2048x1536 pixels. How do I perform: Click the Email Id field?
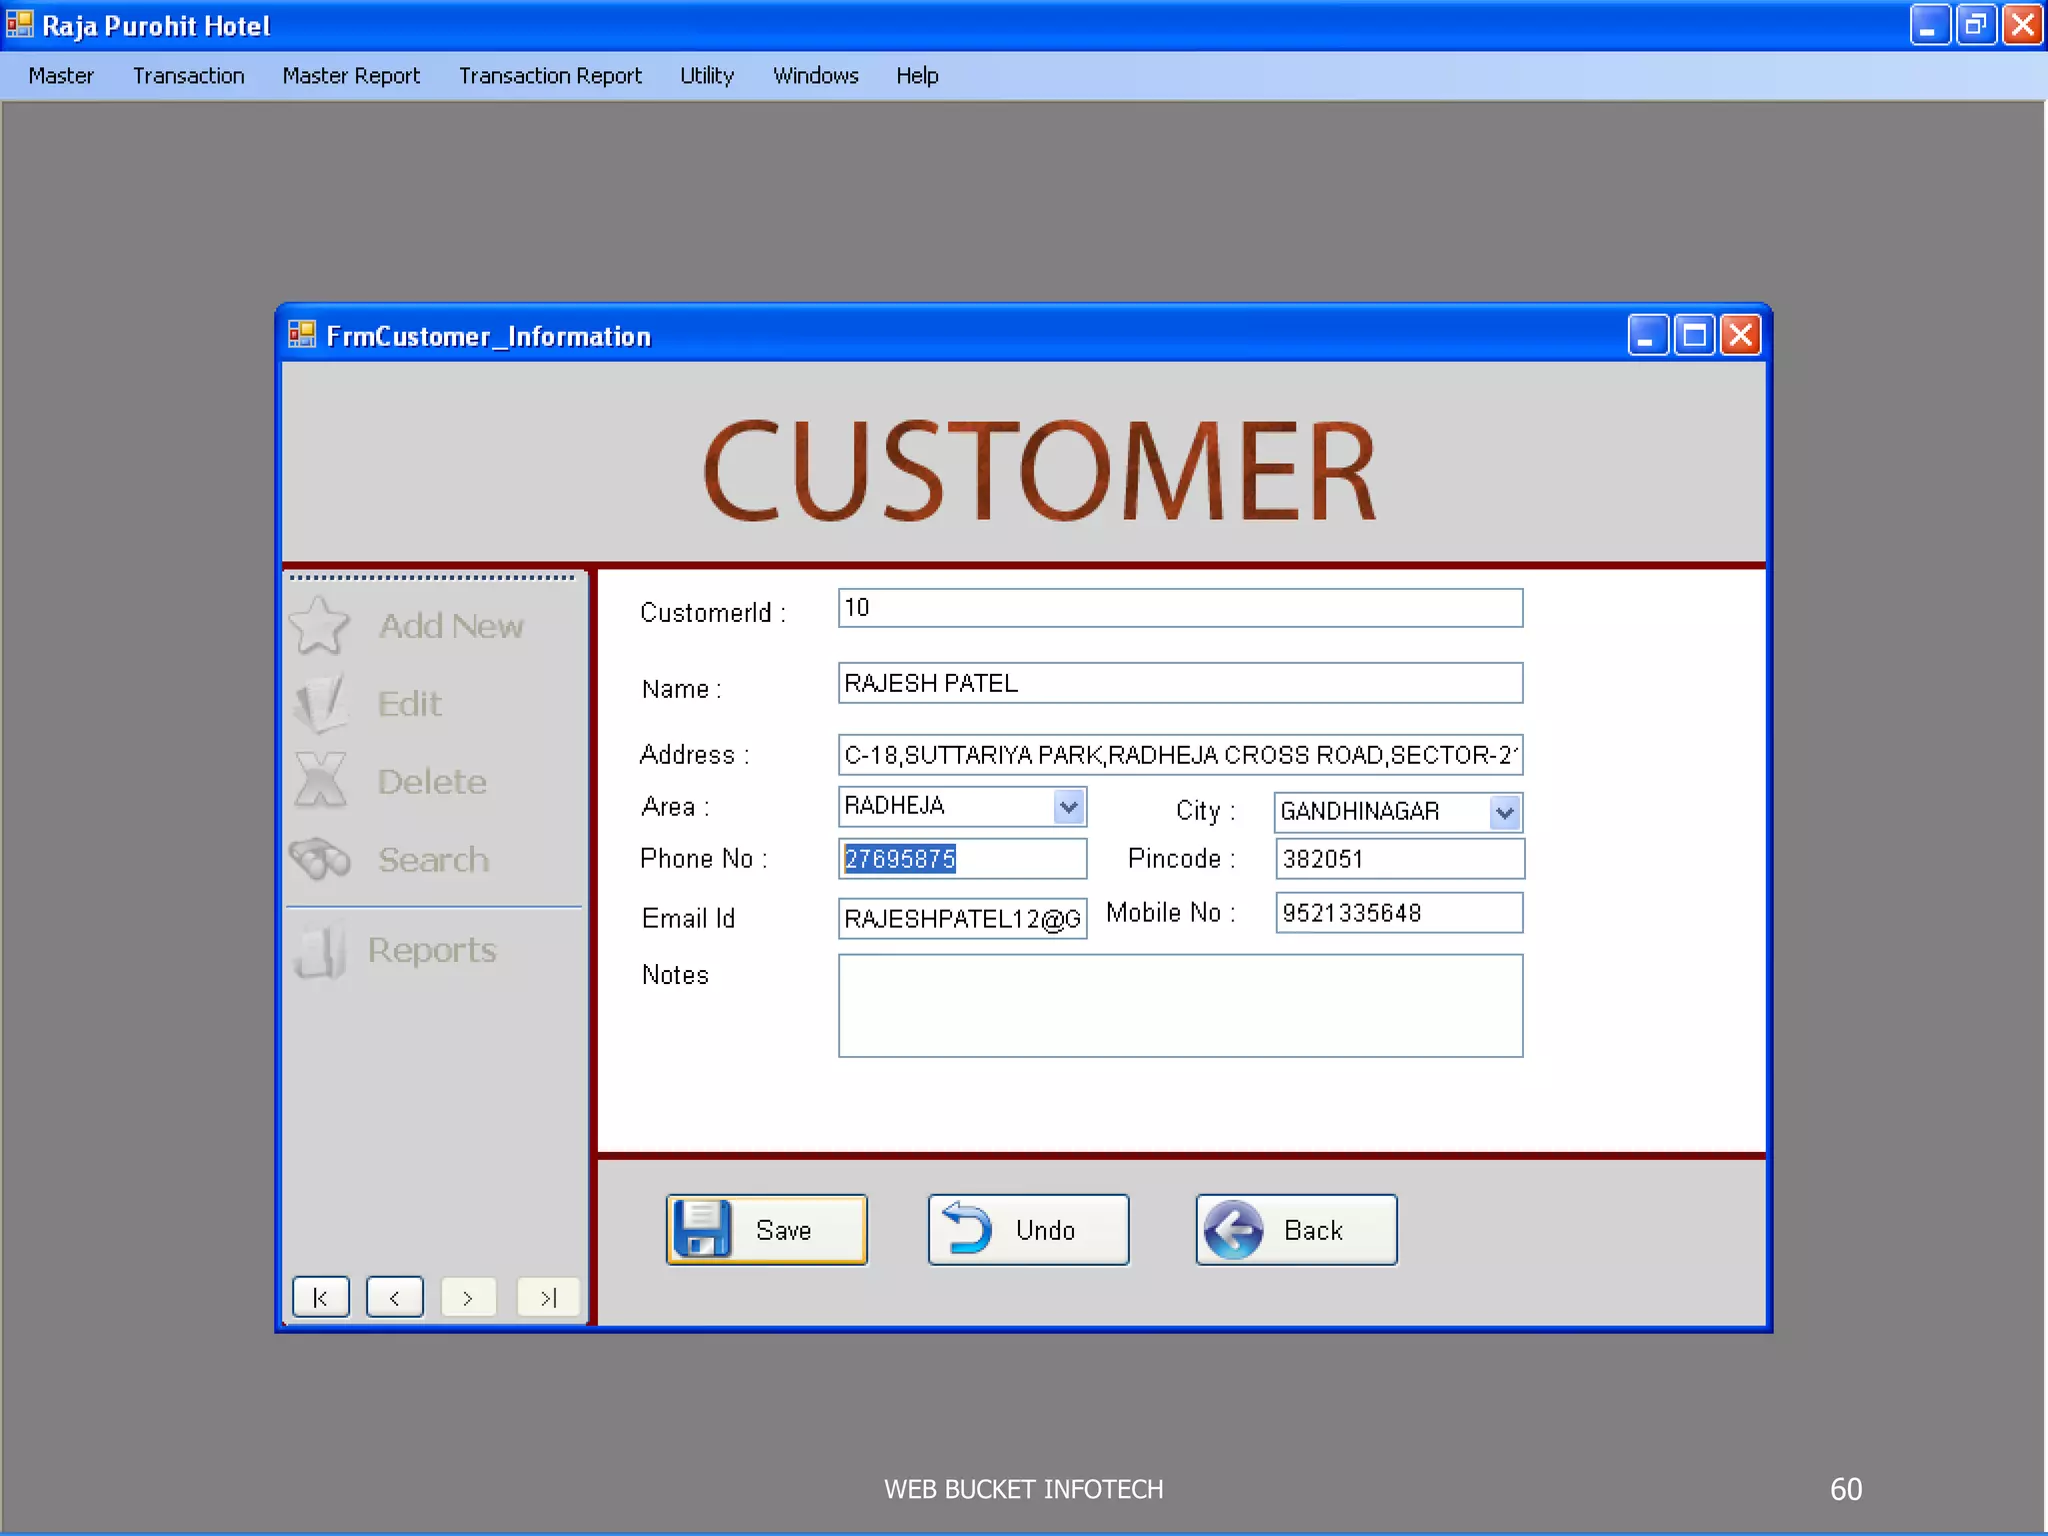pos(962,919)
